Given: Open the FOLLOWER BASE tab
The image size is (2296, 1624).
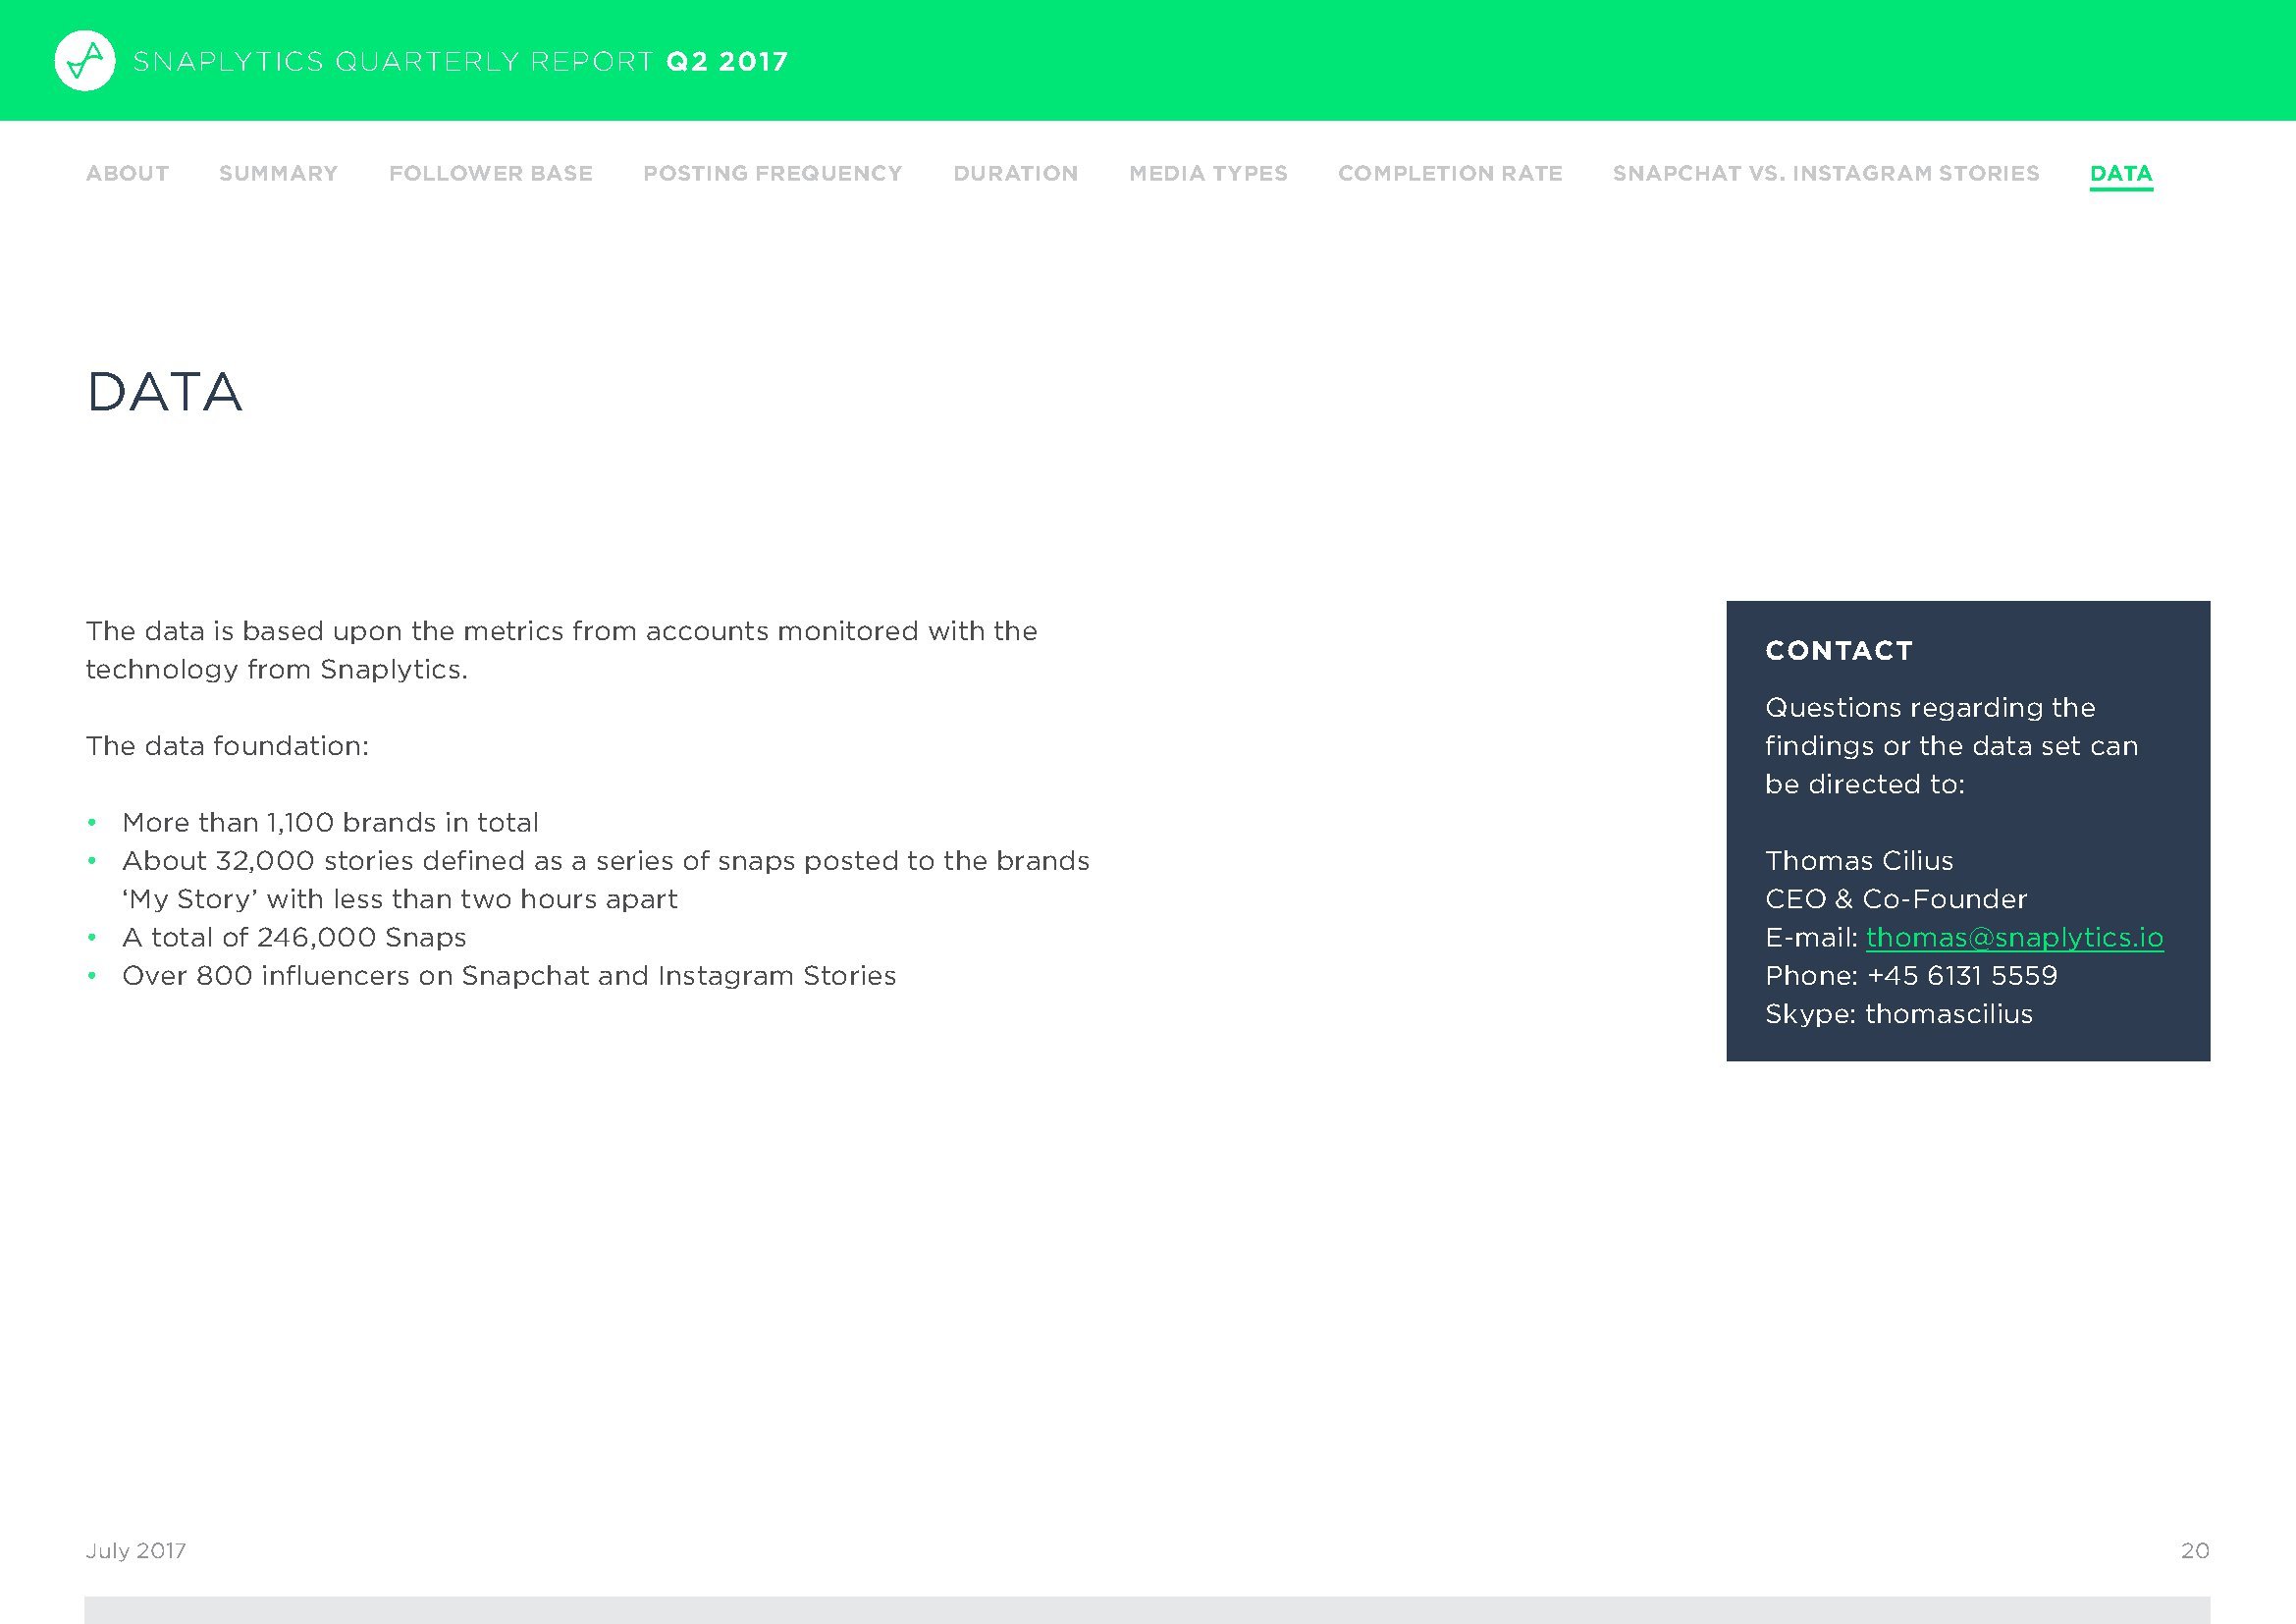Looking at the screenshot, I should [490, 173].
